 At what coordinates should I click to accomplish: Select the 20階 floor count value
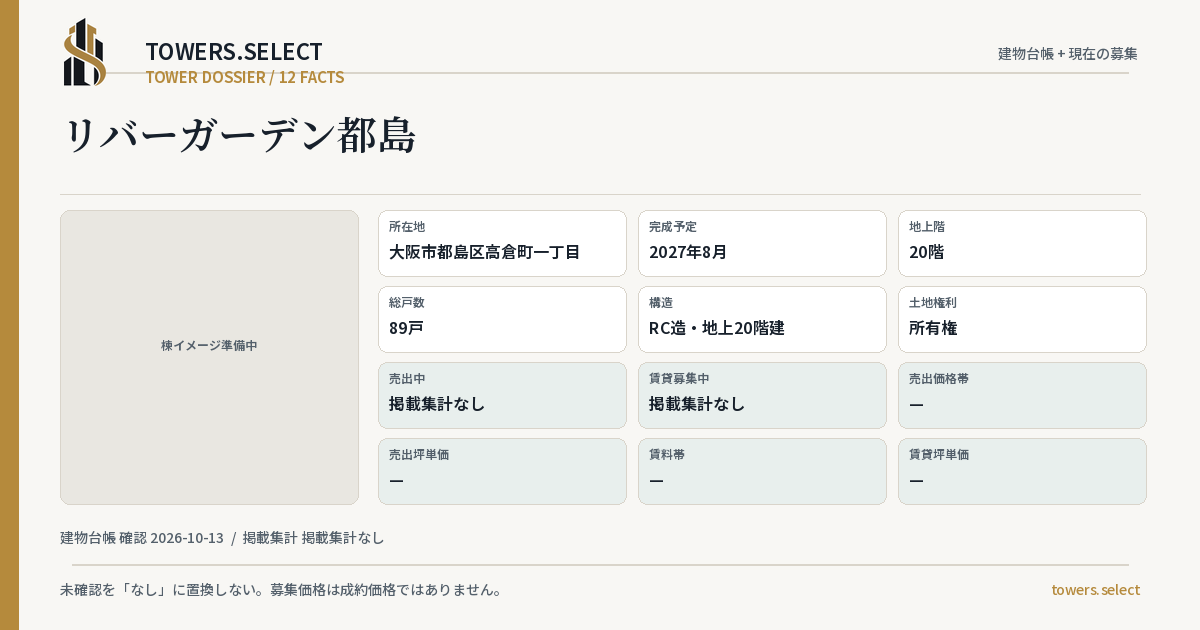click(927, 252)
